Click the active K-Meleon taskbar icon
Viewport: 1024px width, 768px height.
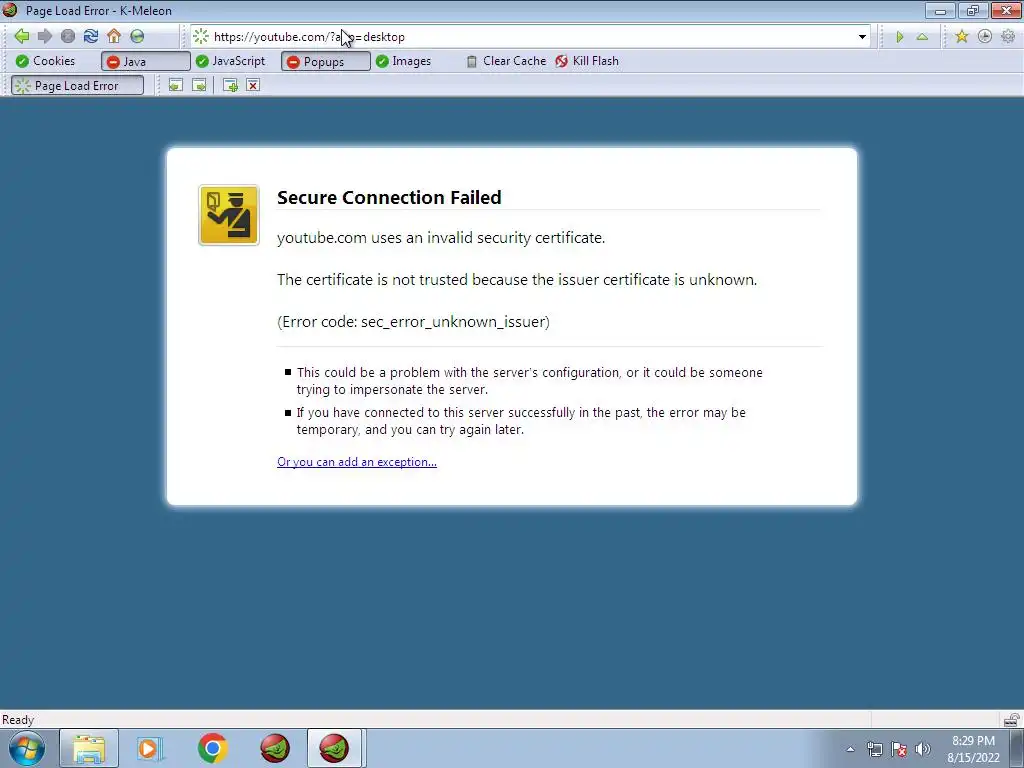[334, 748]
